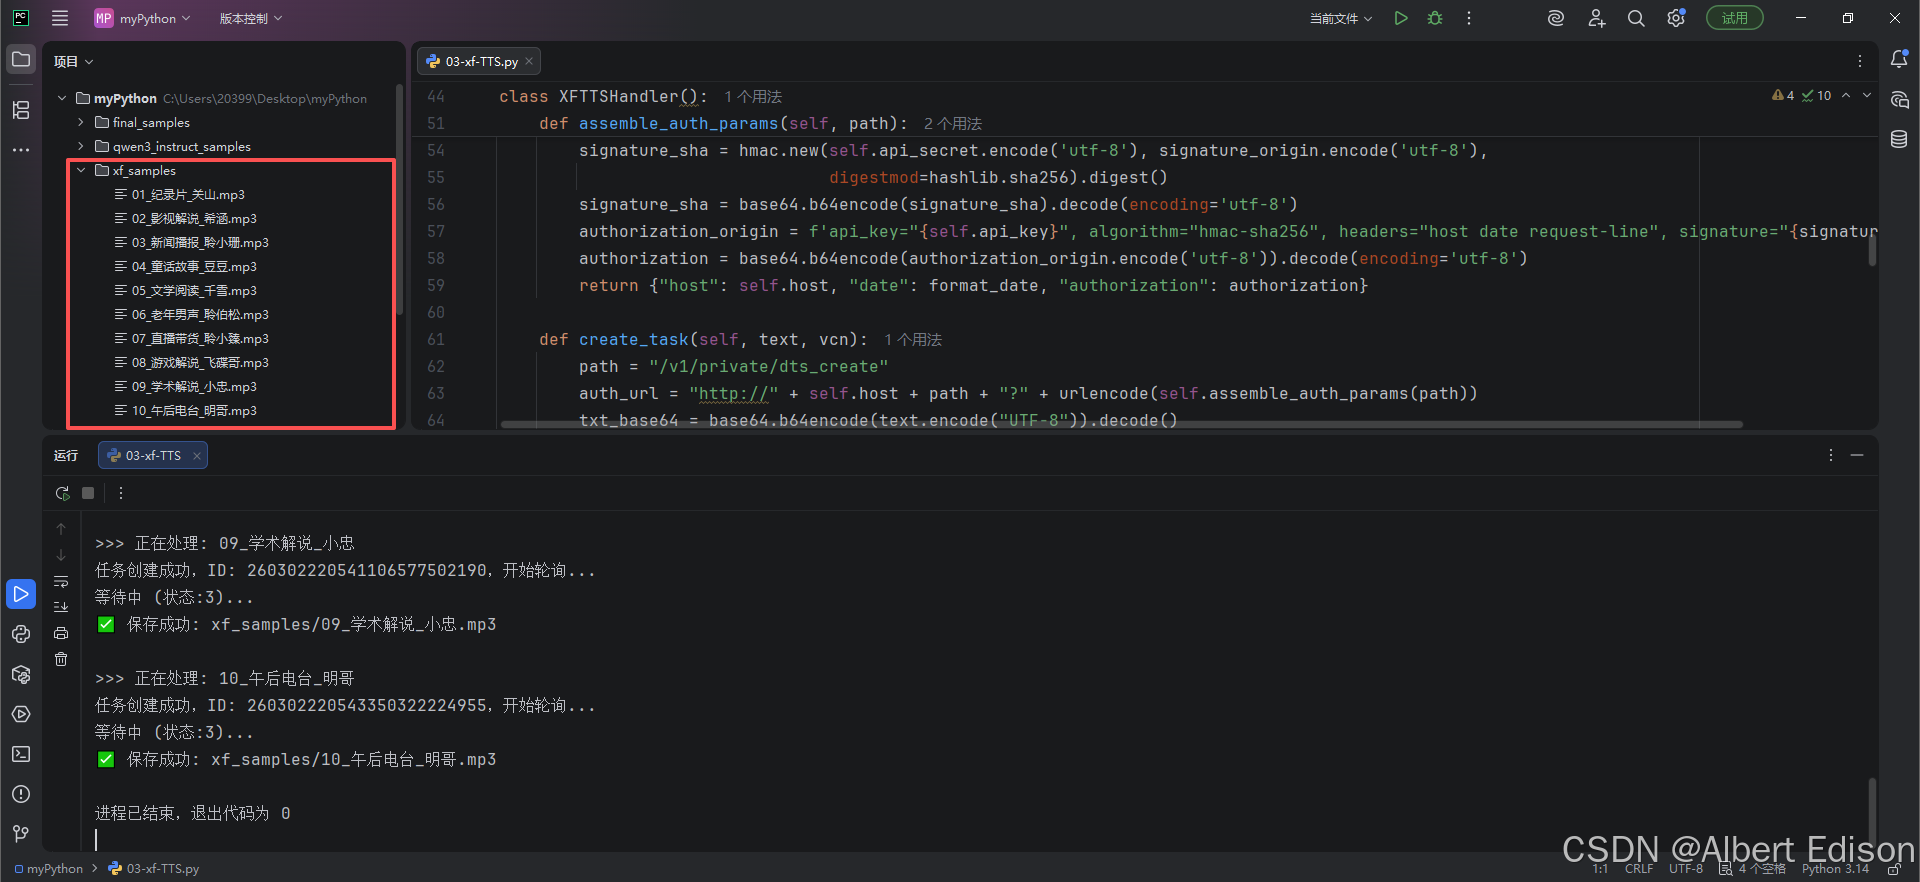The image size is (1920, 882).
Task: Click the editor horizontal scrollbar
Action: tap(1121, 424)
